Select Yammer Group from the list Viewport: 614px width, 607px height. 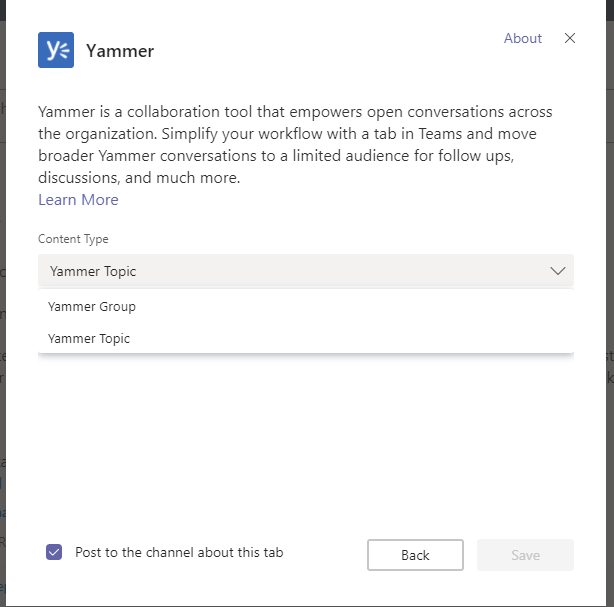click(x=92, y=307)
